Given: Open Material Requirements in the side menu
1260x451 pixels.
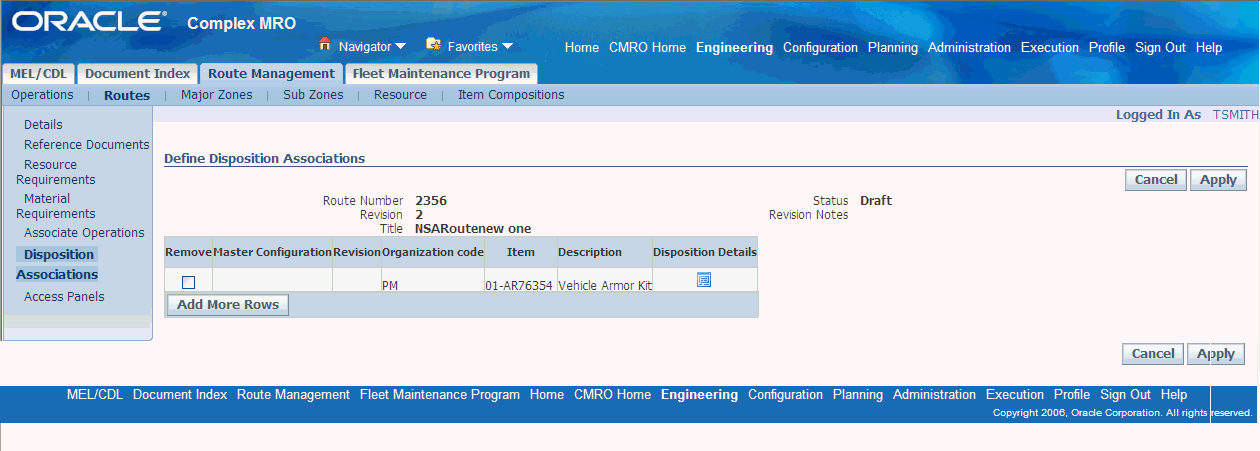Looking at the screenshot, I should click(56, 206).
